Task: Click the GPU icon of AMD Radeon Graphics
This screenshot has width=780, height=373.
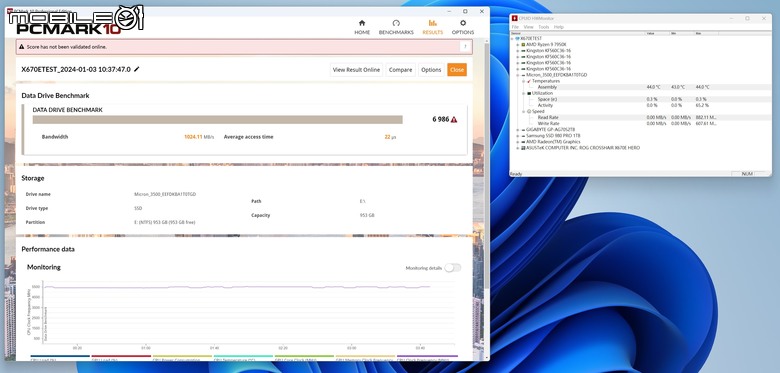Action: [x=523, y=142]
